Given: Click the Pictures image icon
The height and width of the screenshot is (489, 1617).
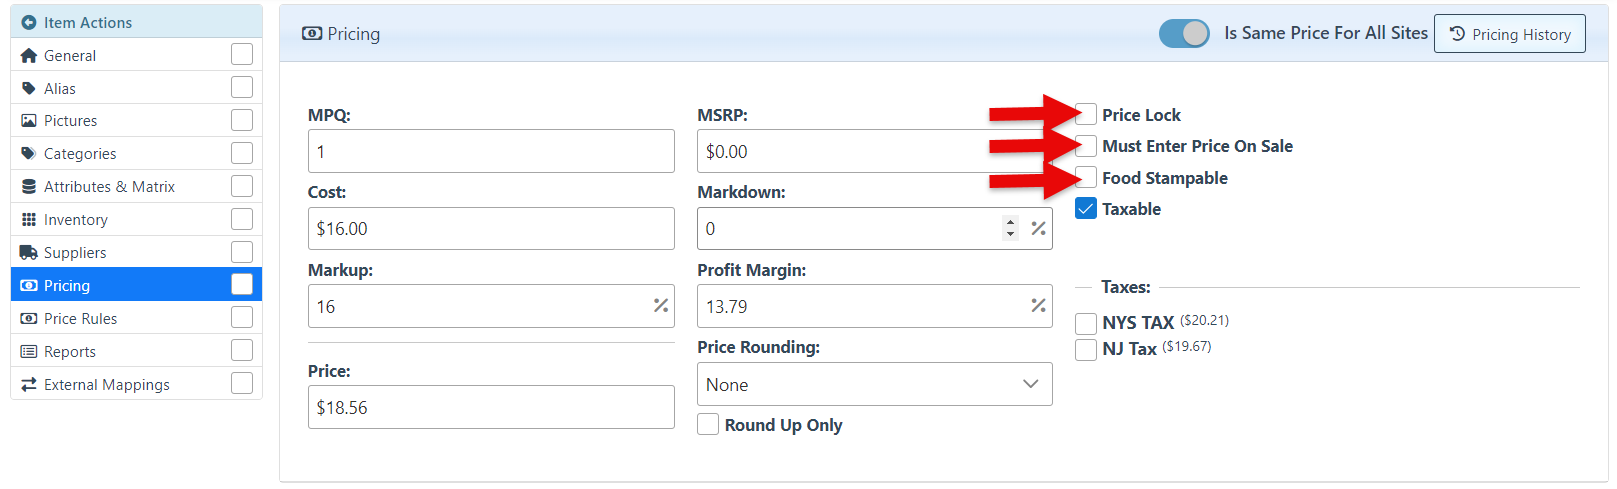Looking at the screenshot, I should pos(29,121).
